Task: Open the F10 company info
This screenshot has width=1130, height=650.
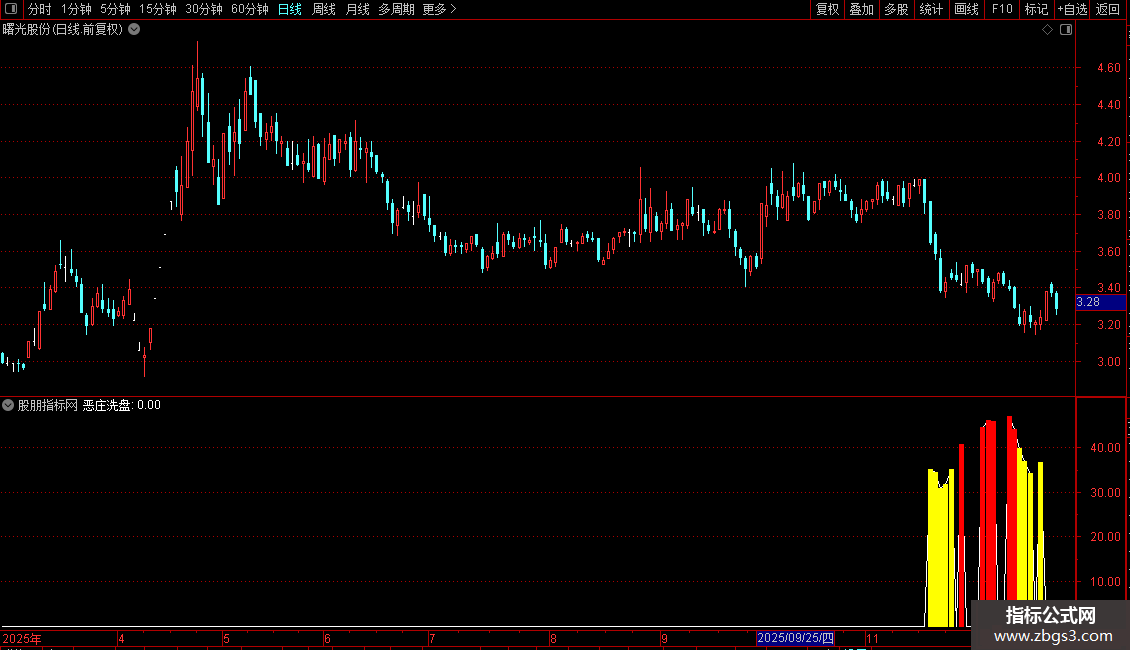Action: pos(1002,9)
